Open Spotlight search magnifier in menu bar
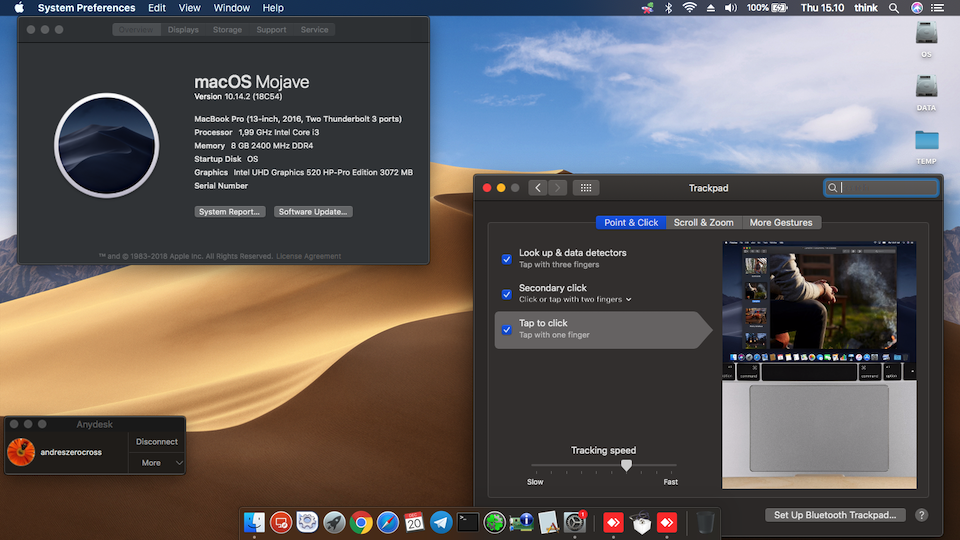 (x=894, y=8)
